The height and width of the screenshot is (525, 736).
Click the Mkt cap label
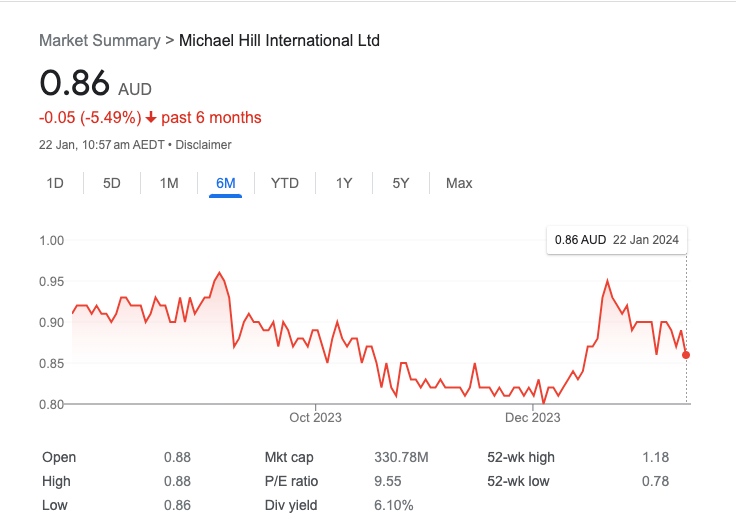[289, 457]
